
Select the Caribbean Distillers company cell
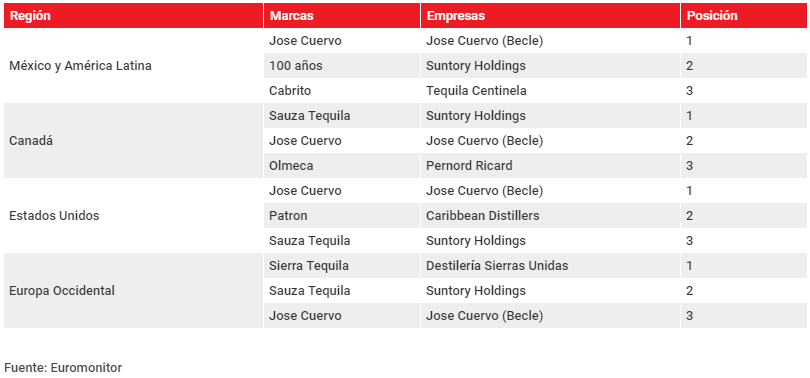550,215
